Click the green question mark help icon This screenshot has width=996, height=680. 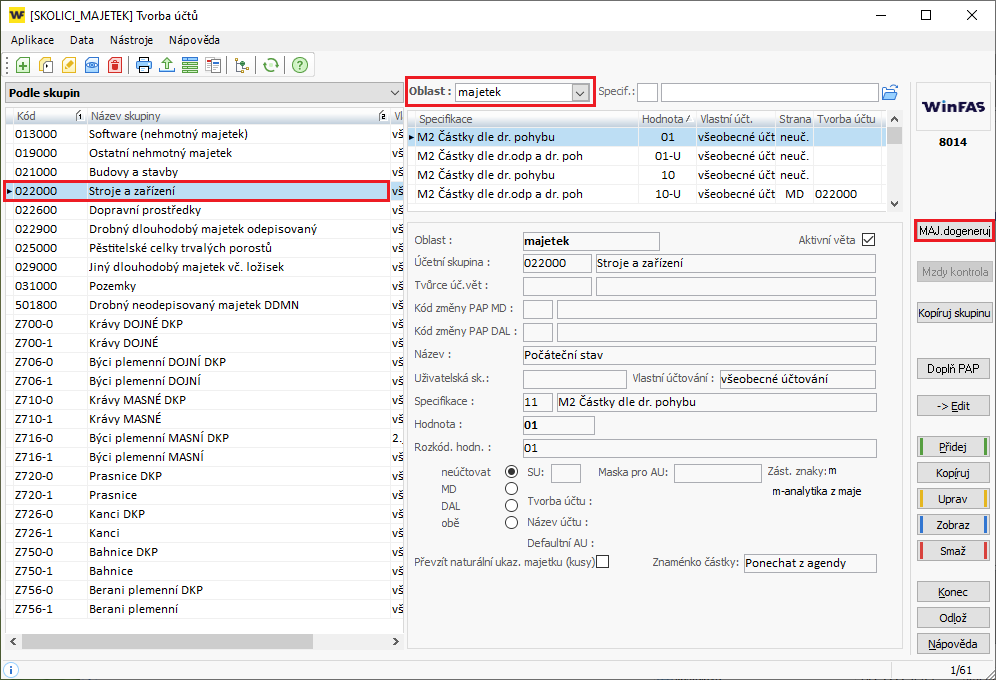[x=300, y=65]
